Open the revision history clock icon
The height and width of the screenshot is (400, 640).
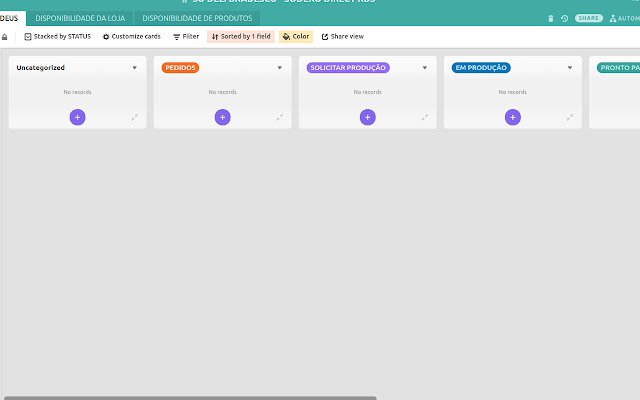(564, 18)
